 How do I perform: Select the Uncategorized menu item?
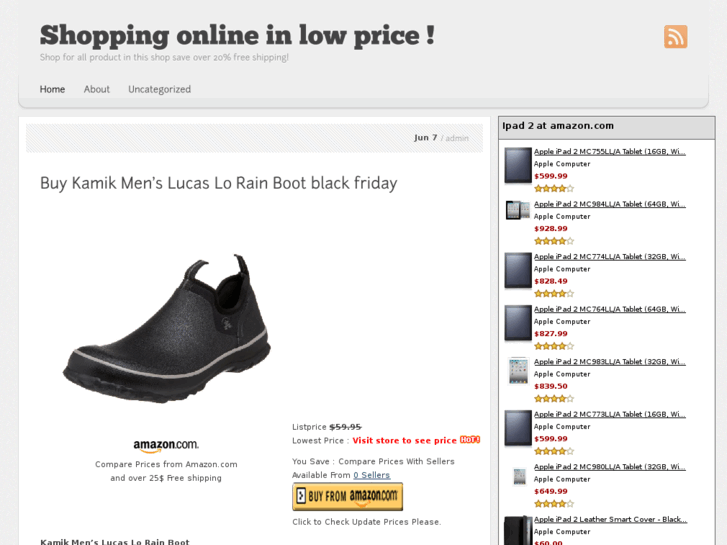point(159,89)
